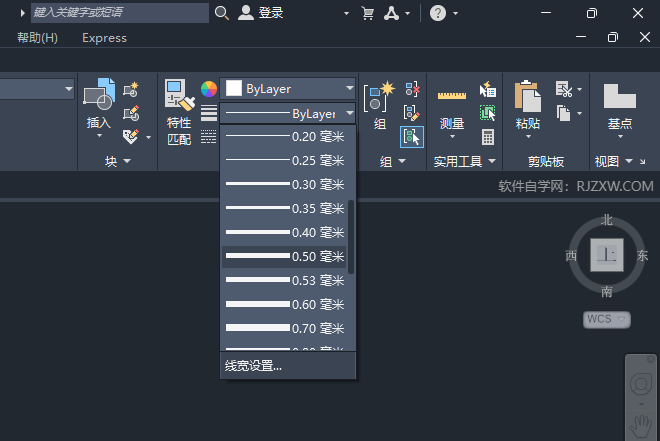This screenshot has height=441, width=660.
Task: Open the 帮助(H) menu
Action: coord(37,38)
